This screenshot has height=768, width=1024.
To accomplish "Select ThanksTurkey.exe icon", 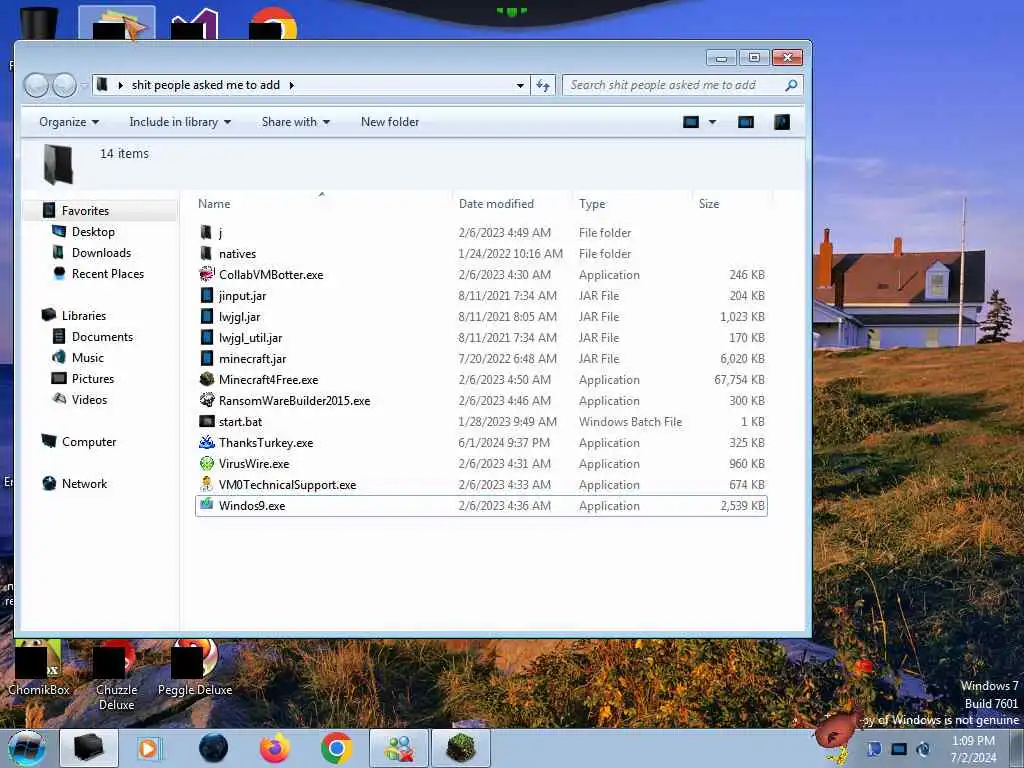I will click(206, 442).
